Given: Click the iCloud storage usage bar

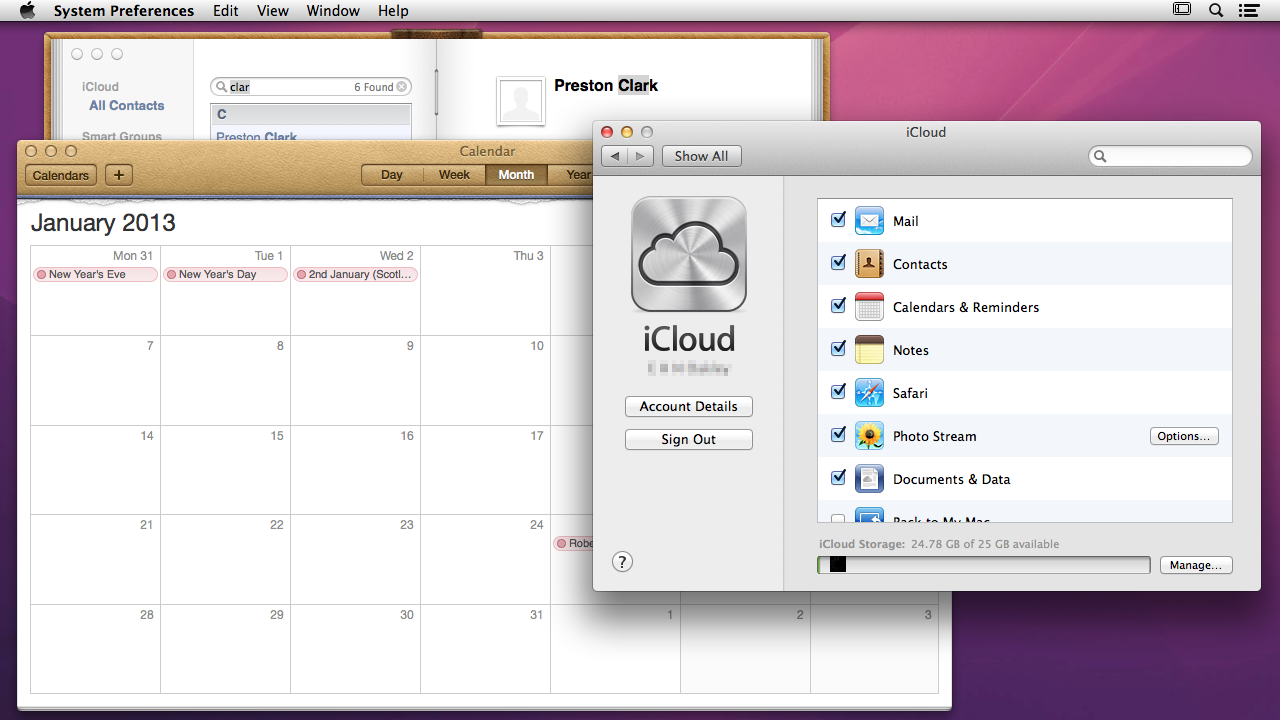Looking at the screenshot, I should pyautogui.click(x=983, y=565).
